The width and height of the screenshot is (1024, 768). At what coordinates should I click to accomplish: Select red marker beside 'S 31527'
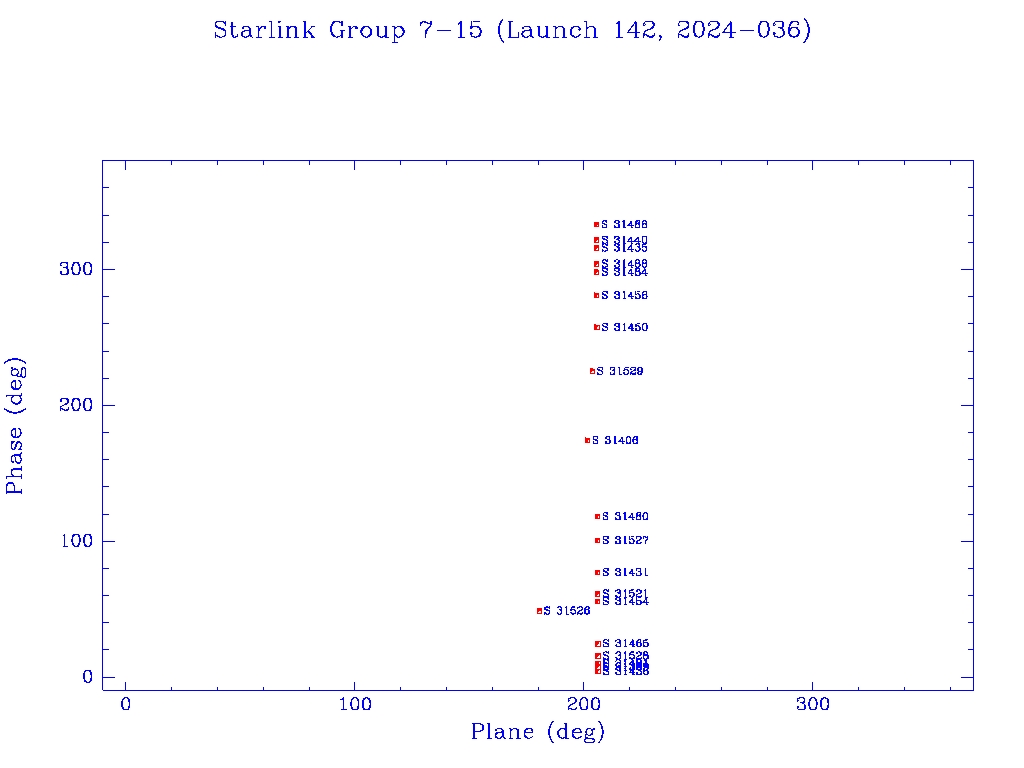coord(598,540)
